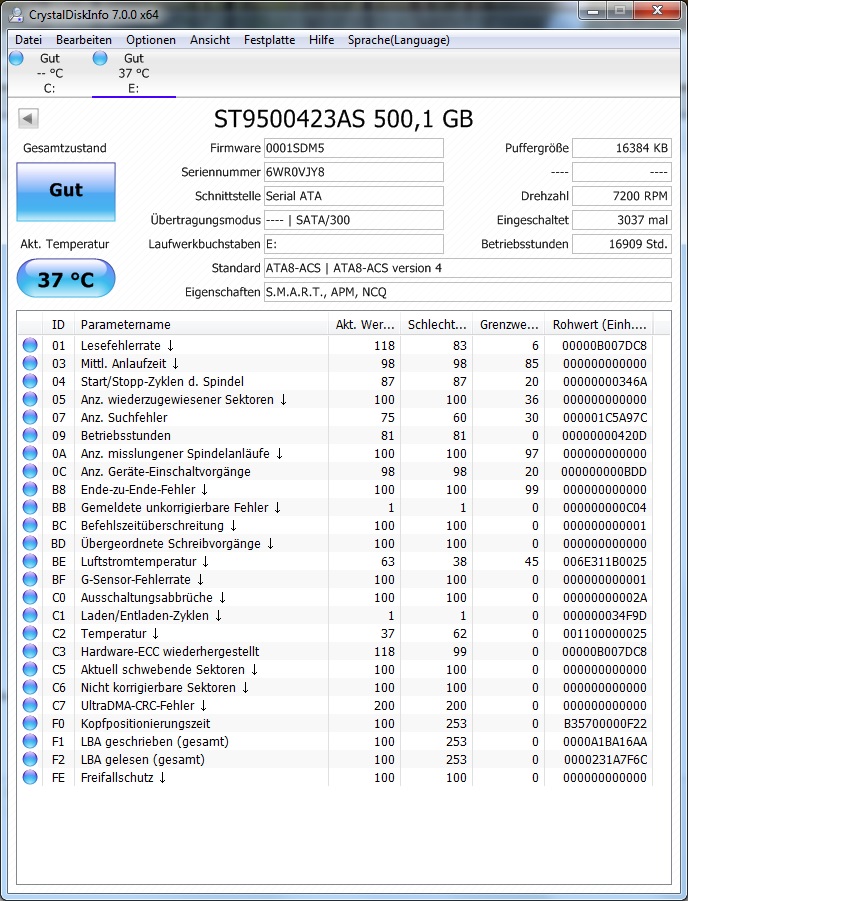Click the blue status icon for drive E:
Screen dimensions: 866x901
coord(100,58)
